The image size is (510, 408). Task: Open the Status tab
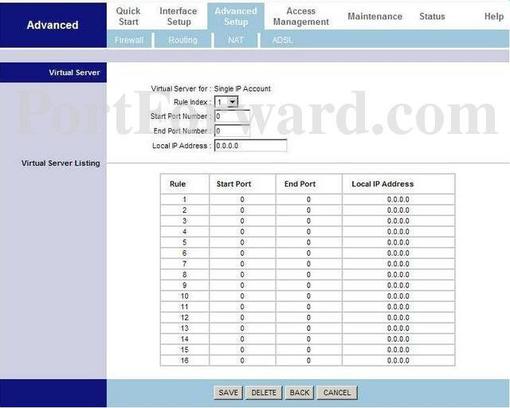[x=432, y=16]
